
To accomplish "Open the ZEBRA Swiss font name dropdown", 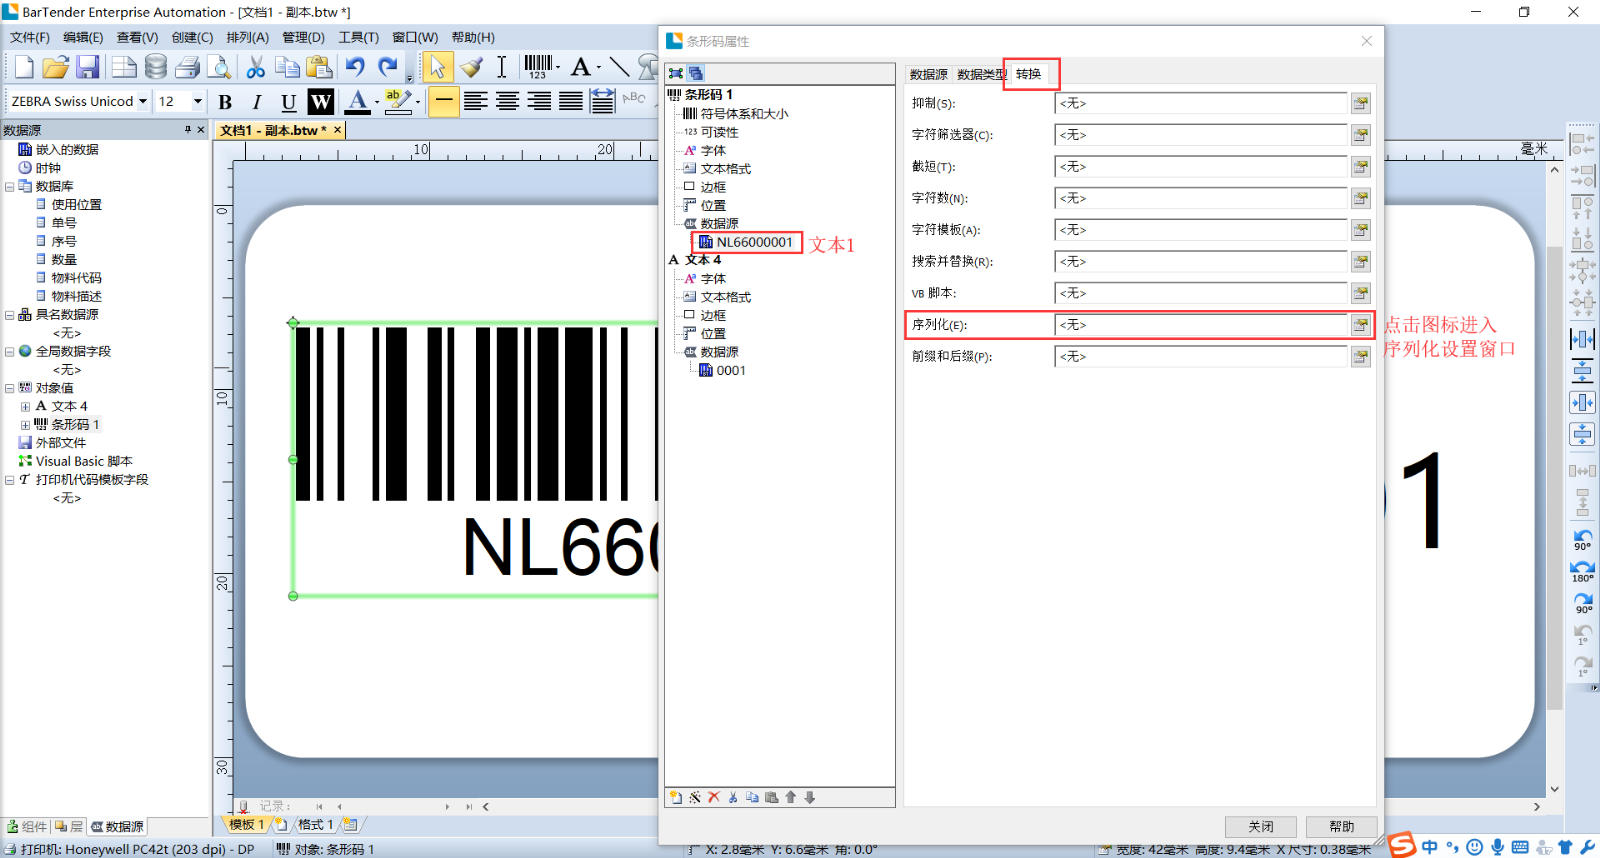I will pos(143,101).
